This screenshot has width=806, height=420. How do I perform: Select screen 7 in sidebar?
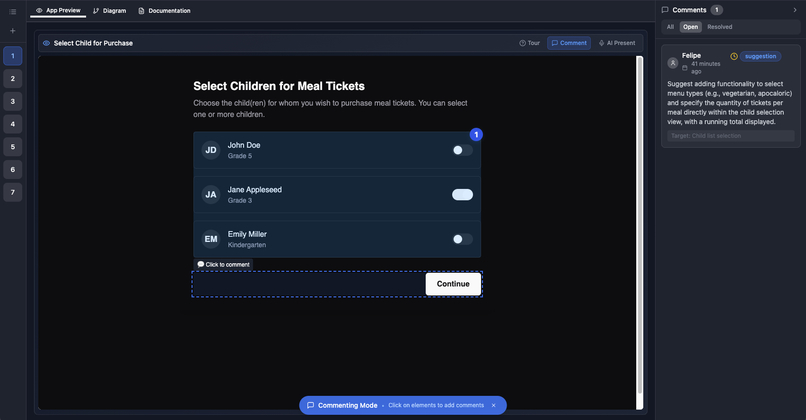coord(13,192)
